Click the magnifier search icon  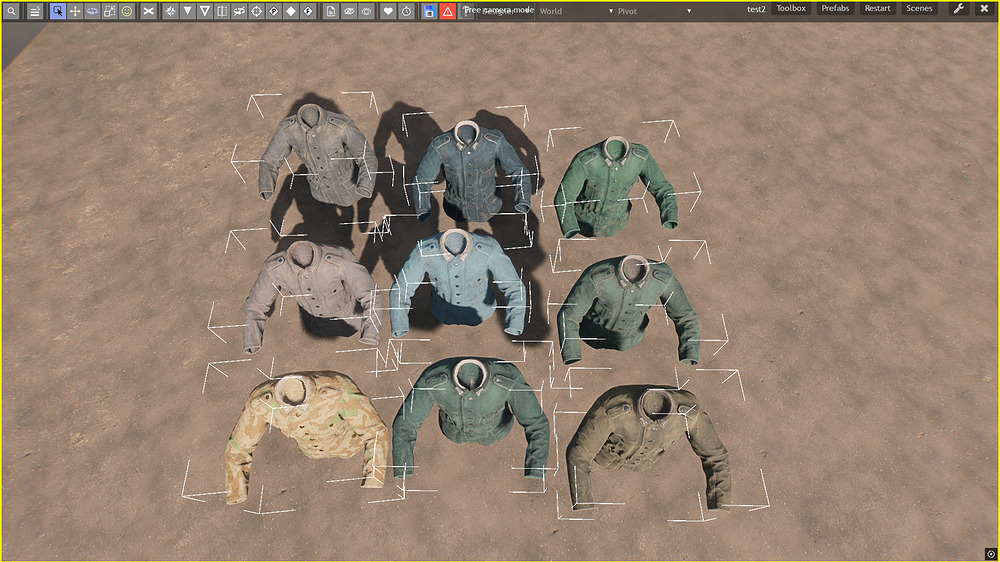[x=11, y=11]
